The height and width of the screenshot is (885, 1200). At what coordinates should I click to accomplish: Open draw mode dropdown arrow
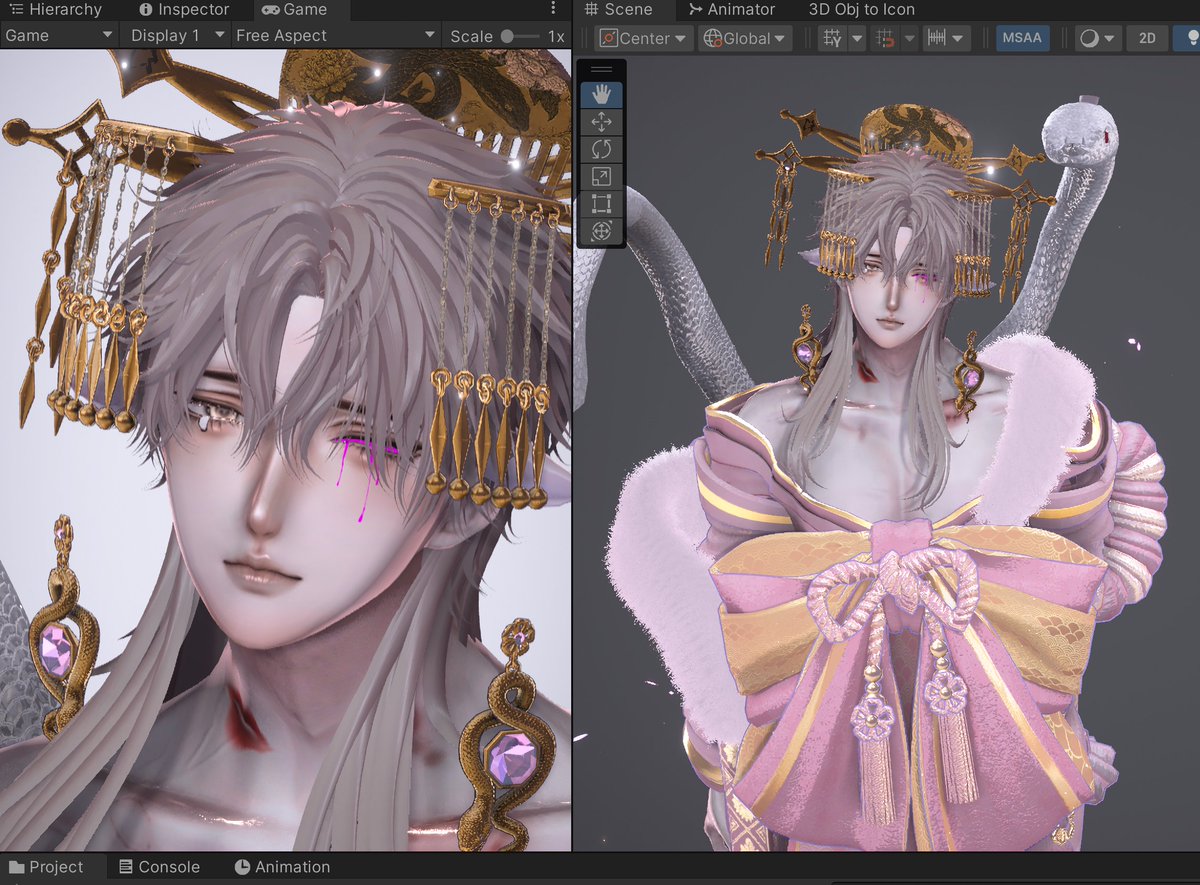pyautogui.click(x=1110, y=38)
